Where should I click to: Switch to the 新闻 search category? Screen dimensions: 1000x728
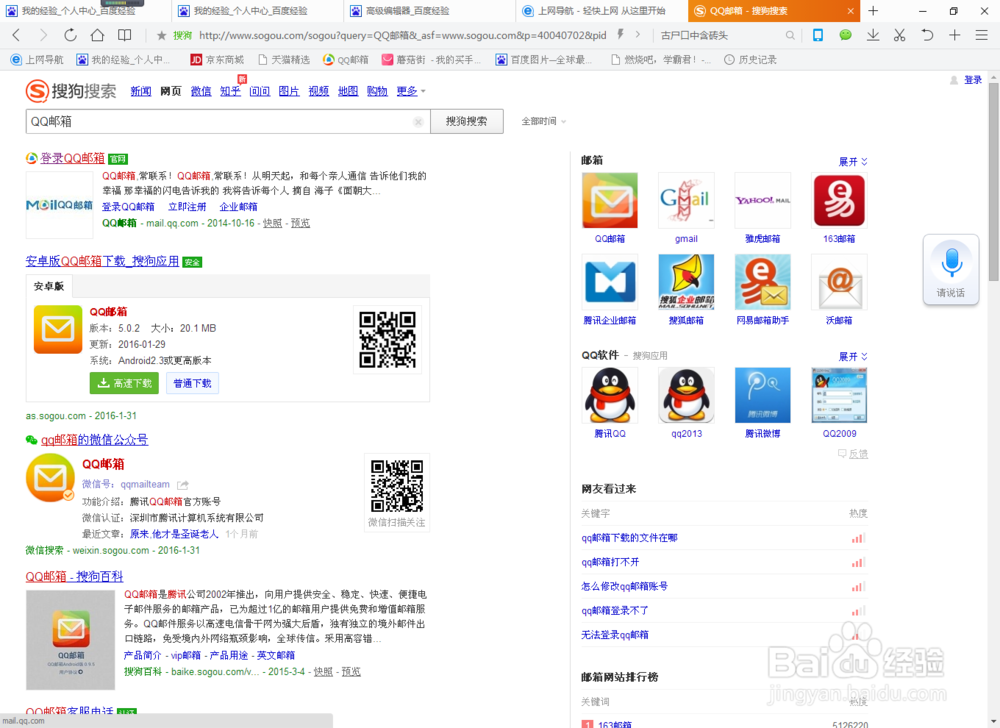(140, 91)
